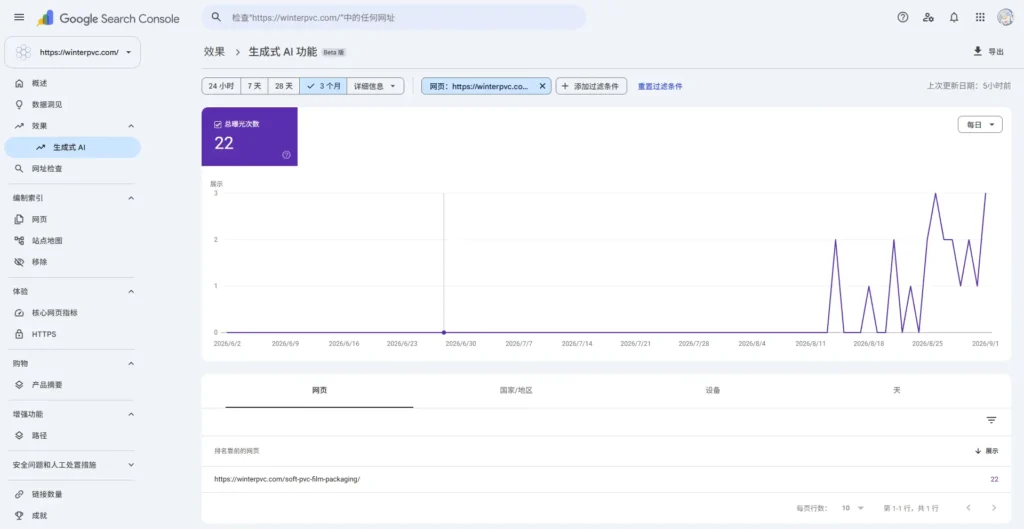Select the 24 小时 date range

pos(221,86)
